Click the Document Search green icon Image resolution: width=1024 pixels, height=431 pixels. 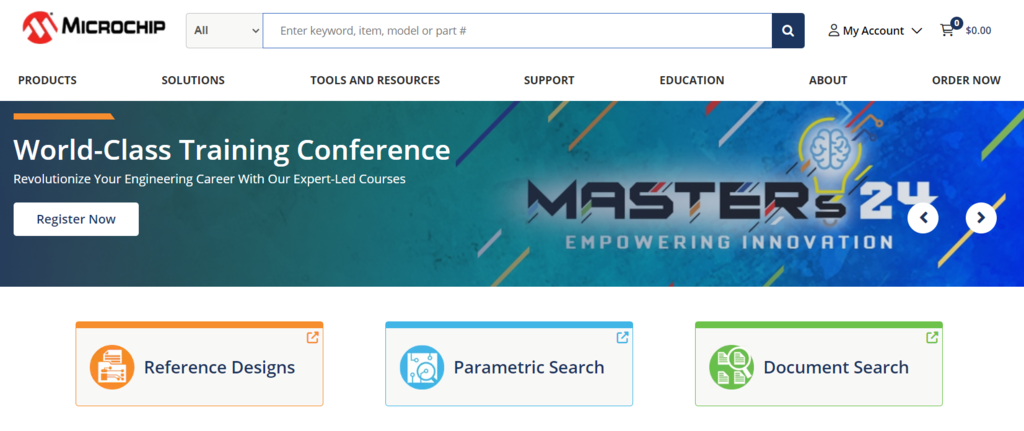tap(731, 367)
